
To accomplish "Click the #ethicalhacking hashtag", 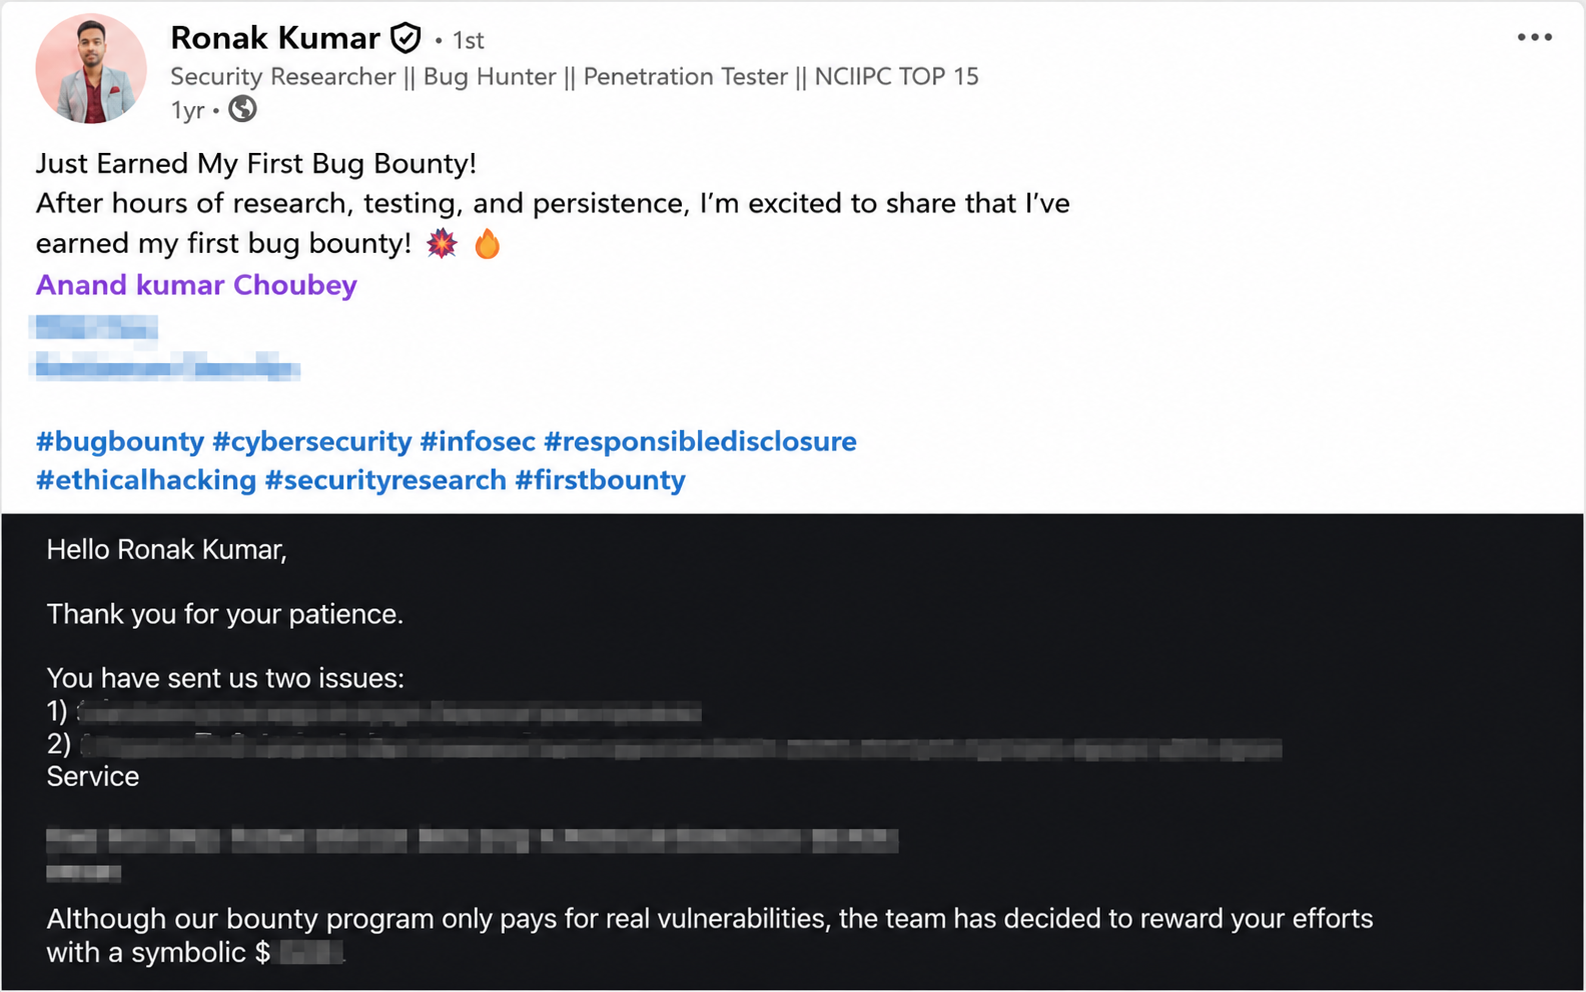I will (146, 480).
